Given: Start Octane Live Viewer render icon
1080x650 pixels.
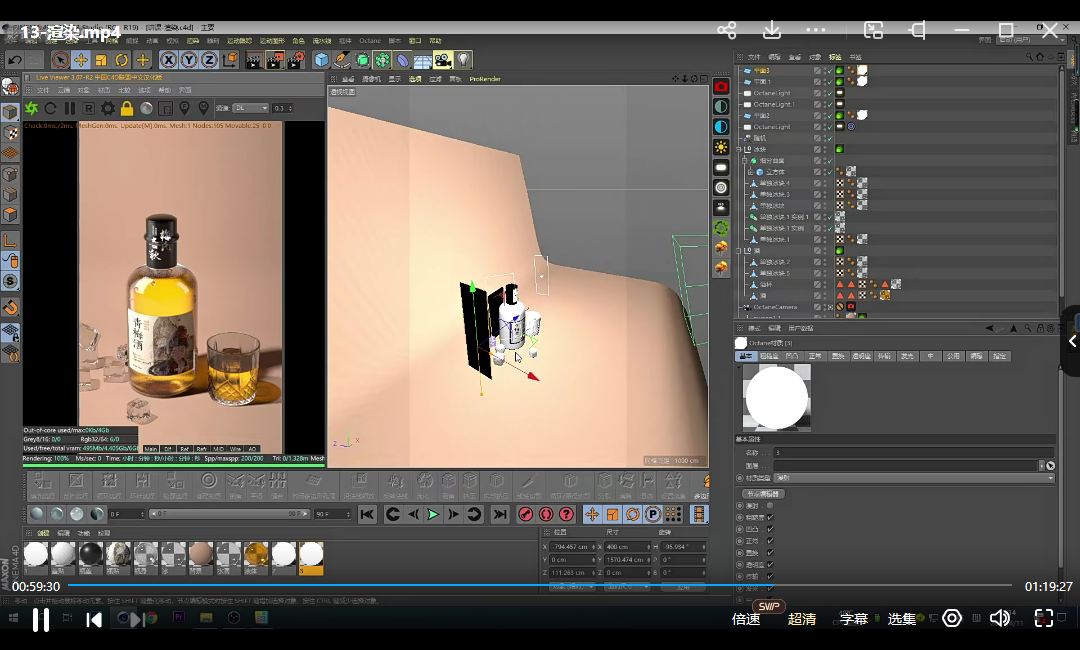Looking at the screenshot, I should tap(32, 108).
